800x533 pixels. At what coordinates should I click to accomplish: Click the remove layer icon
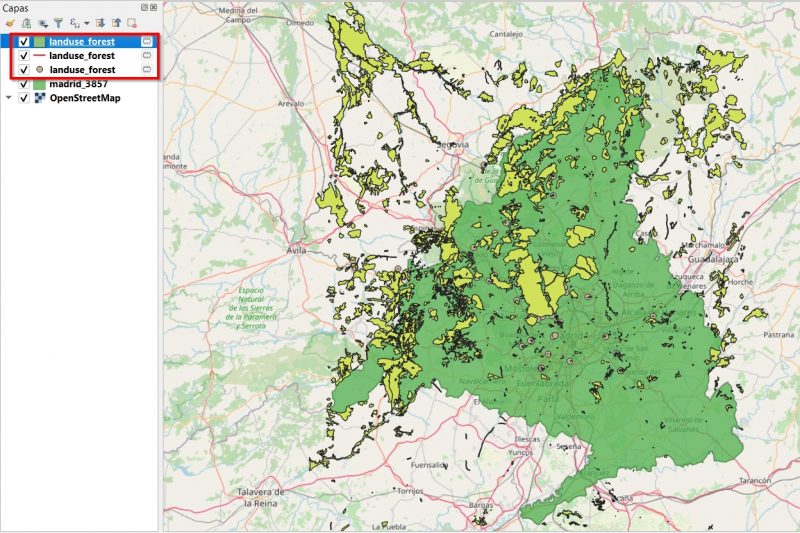pos(132,23)
